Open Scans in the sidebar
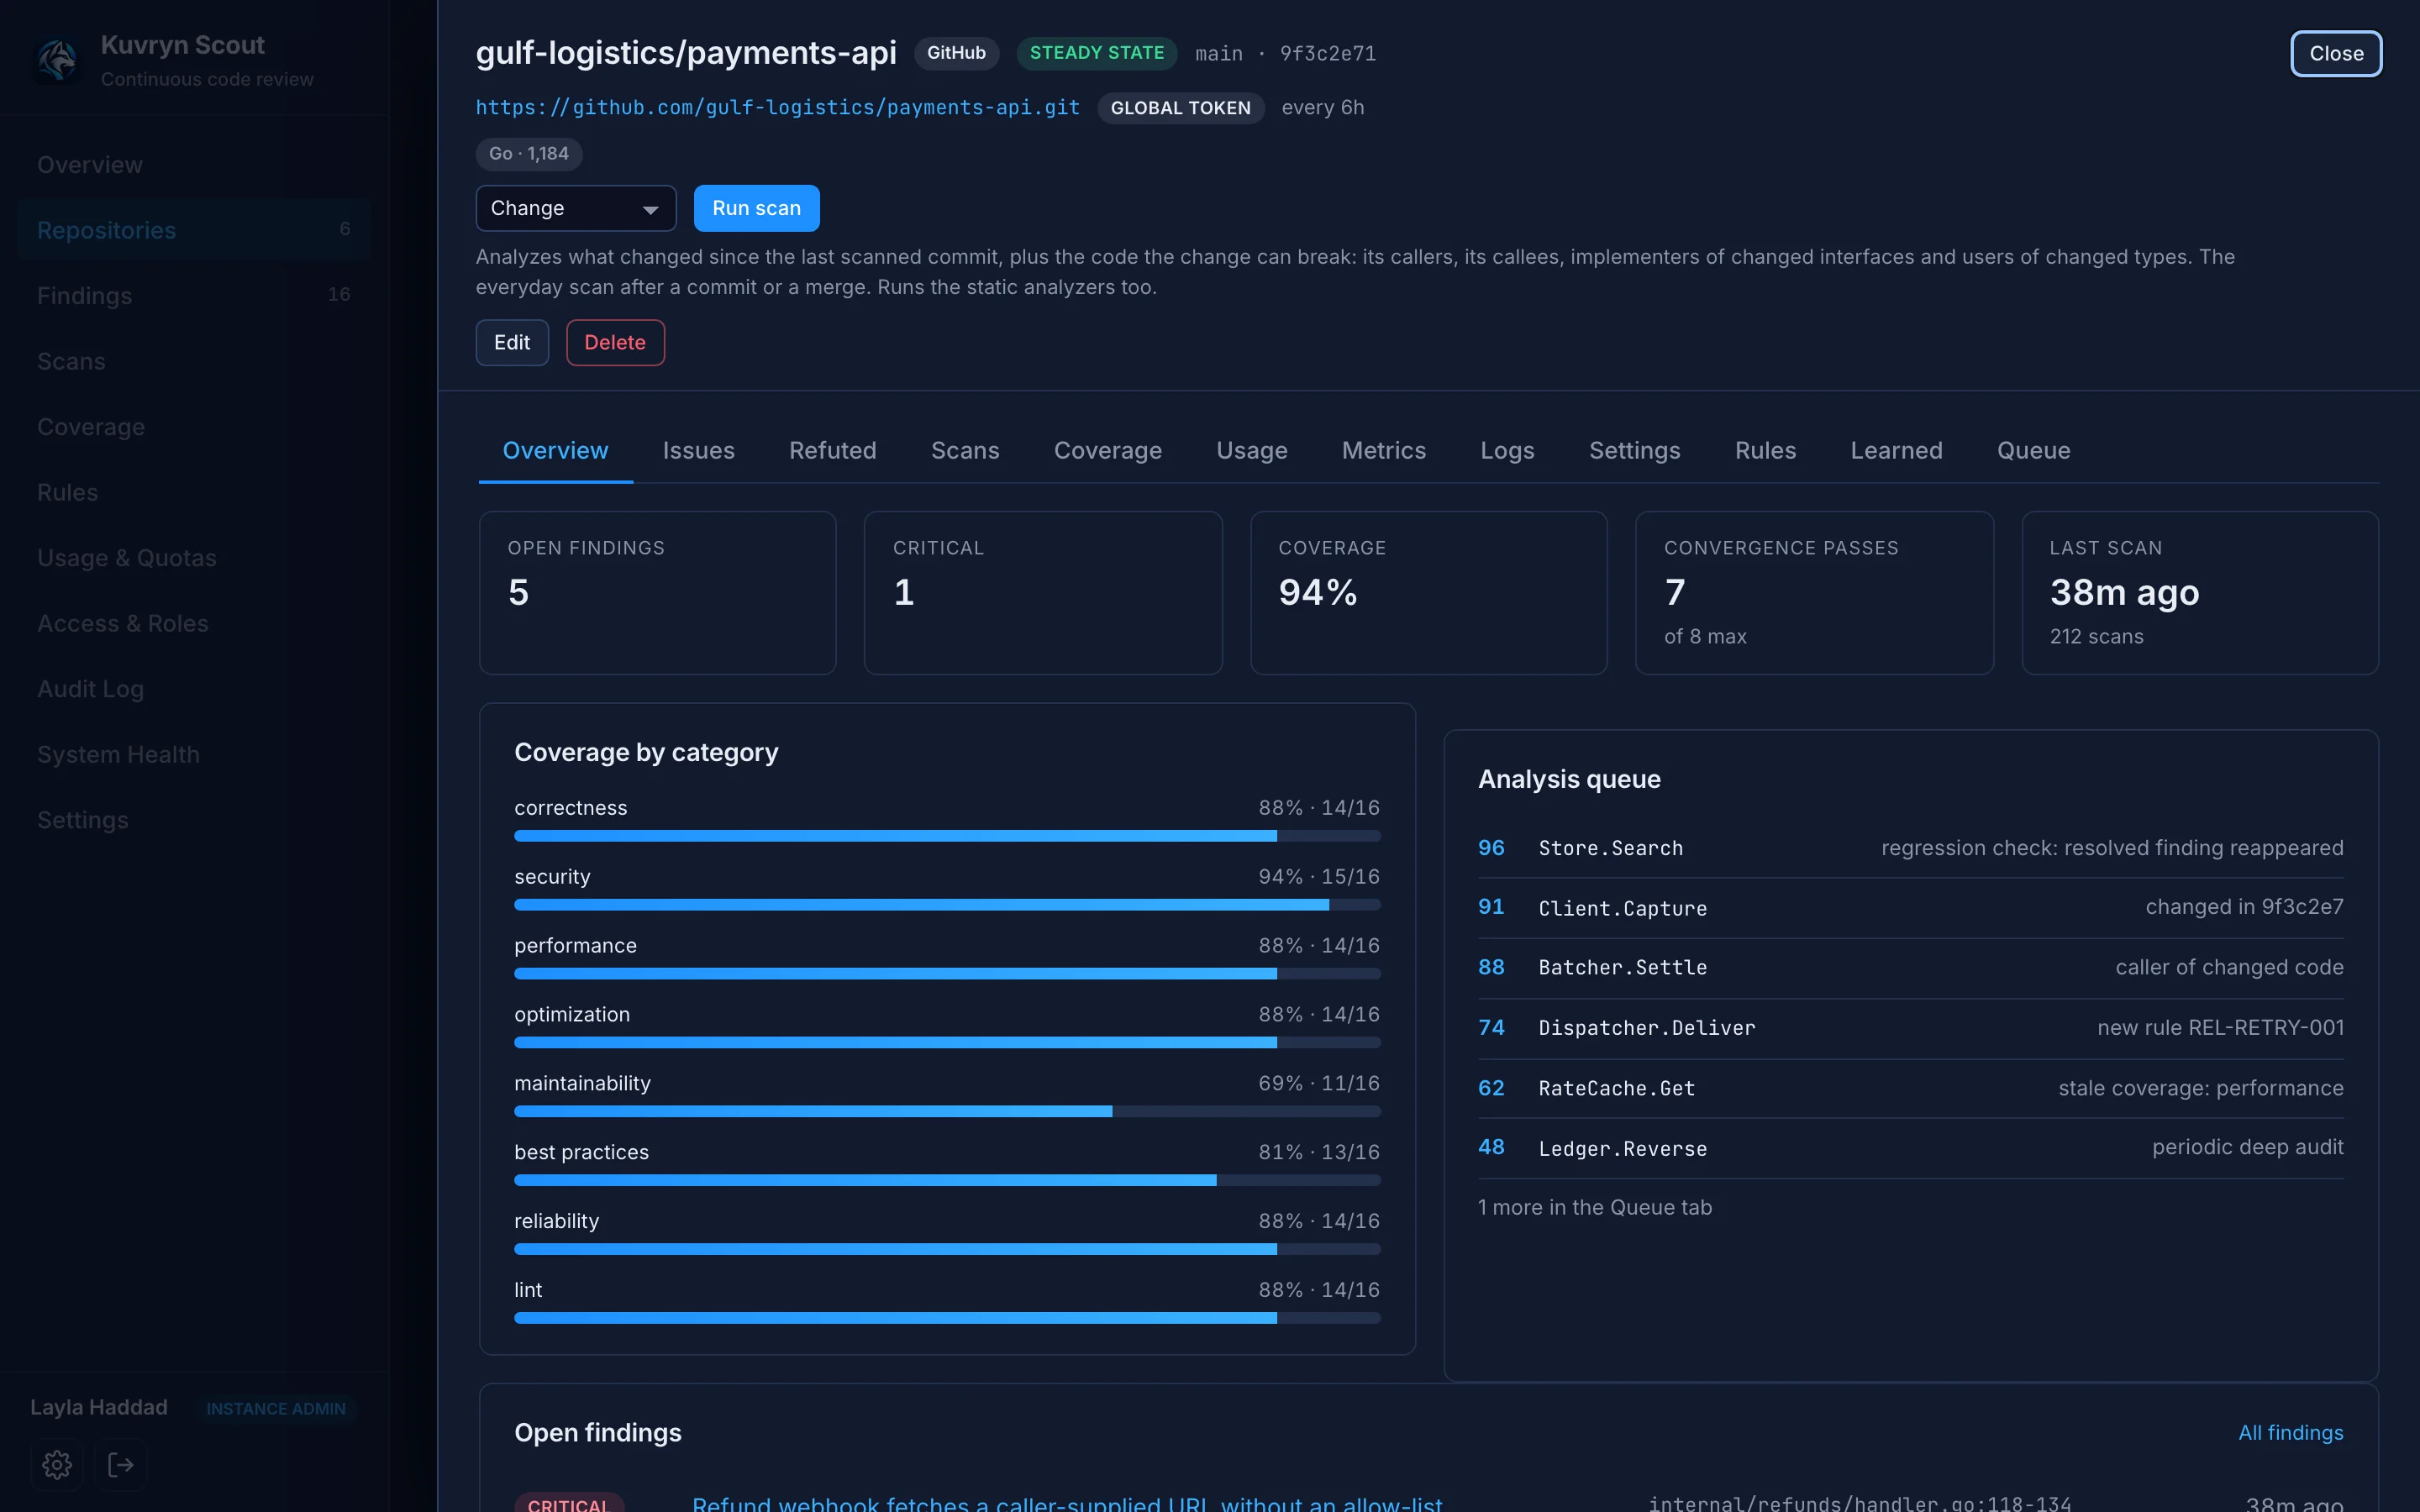This screenshot has width=2420, height=1512. pos(194,361)
